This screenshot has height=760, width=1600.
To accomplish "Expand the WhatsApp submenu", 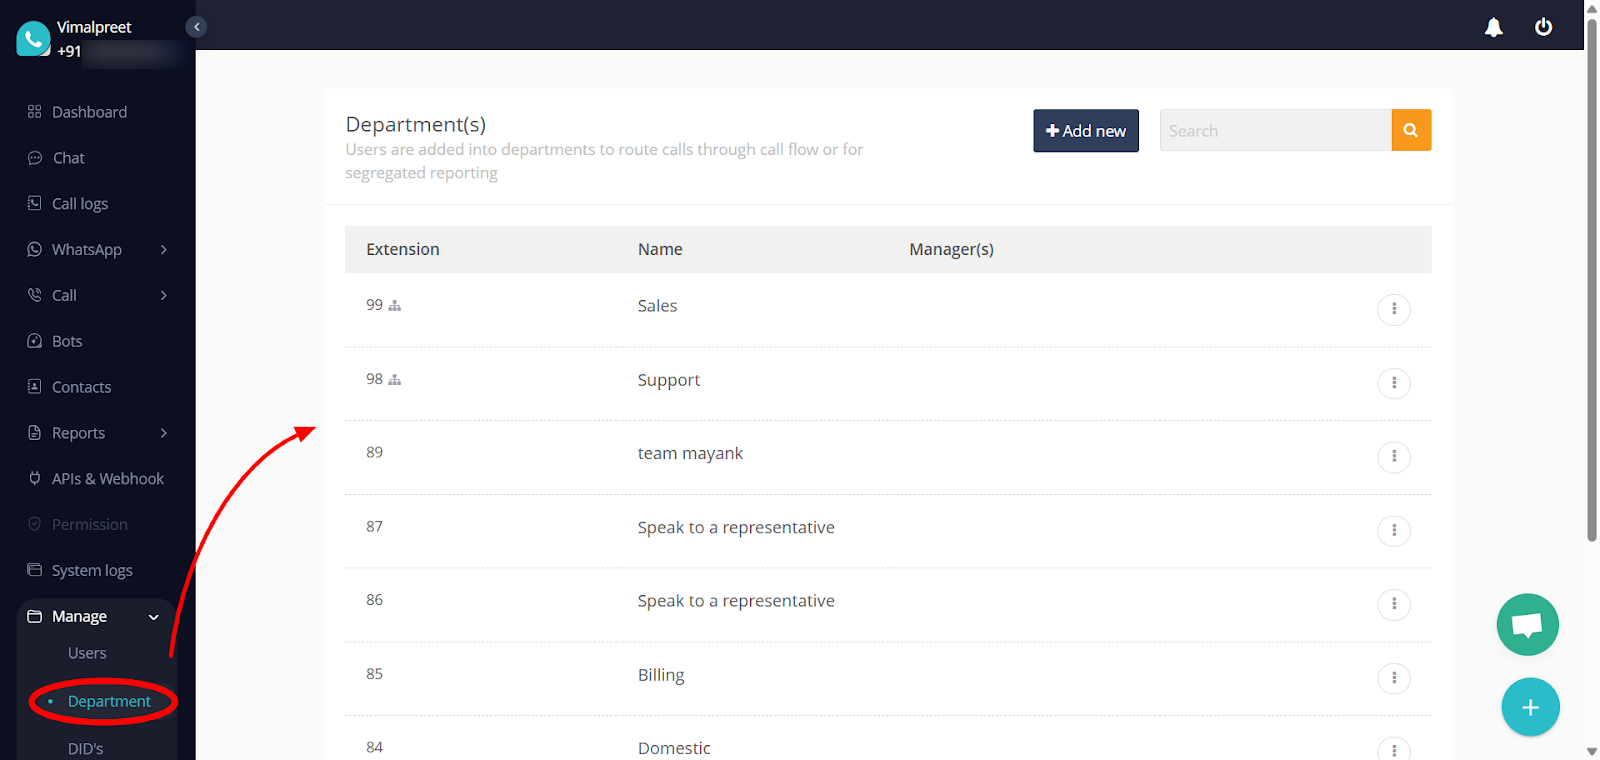I will (164, 249).
